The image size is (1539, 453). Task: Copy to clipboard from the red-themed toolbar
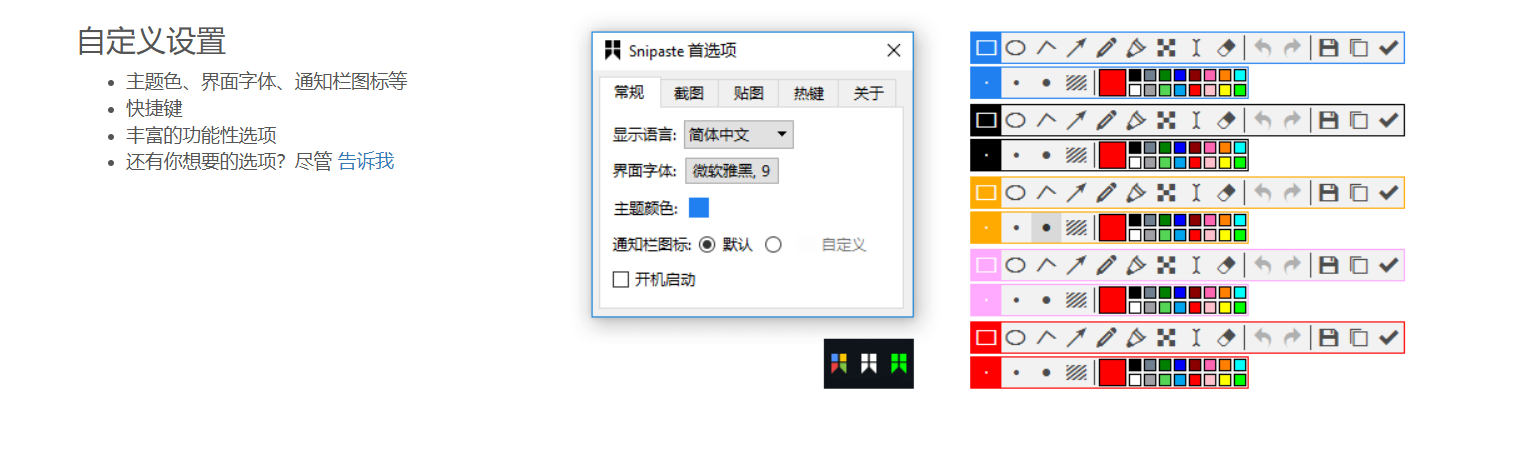coord(1358,338)
